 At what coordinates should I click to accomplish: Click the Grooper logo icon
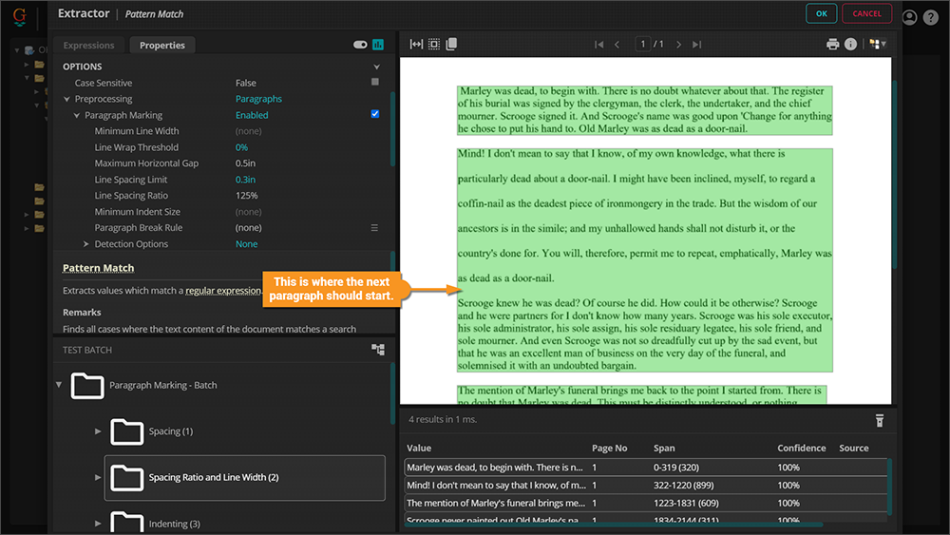[19, 16]
